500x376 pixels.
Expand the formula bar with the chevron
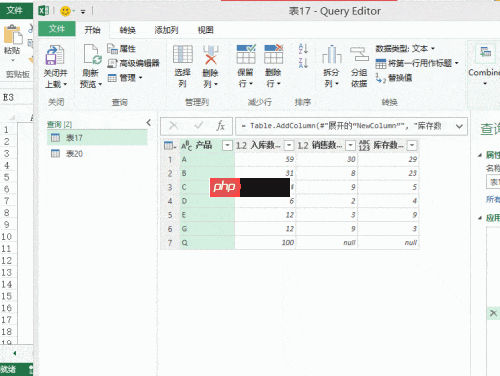pyautogui.click(x=459, y=126)
